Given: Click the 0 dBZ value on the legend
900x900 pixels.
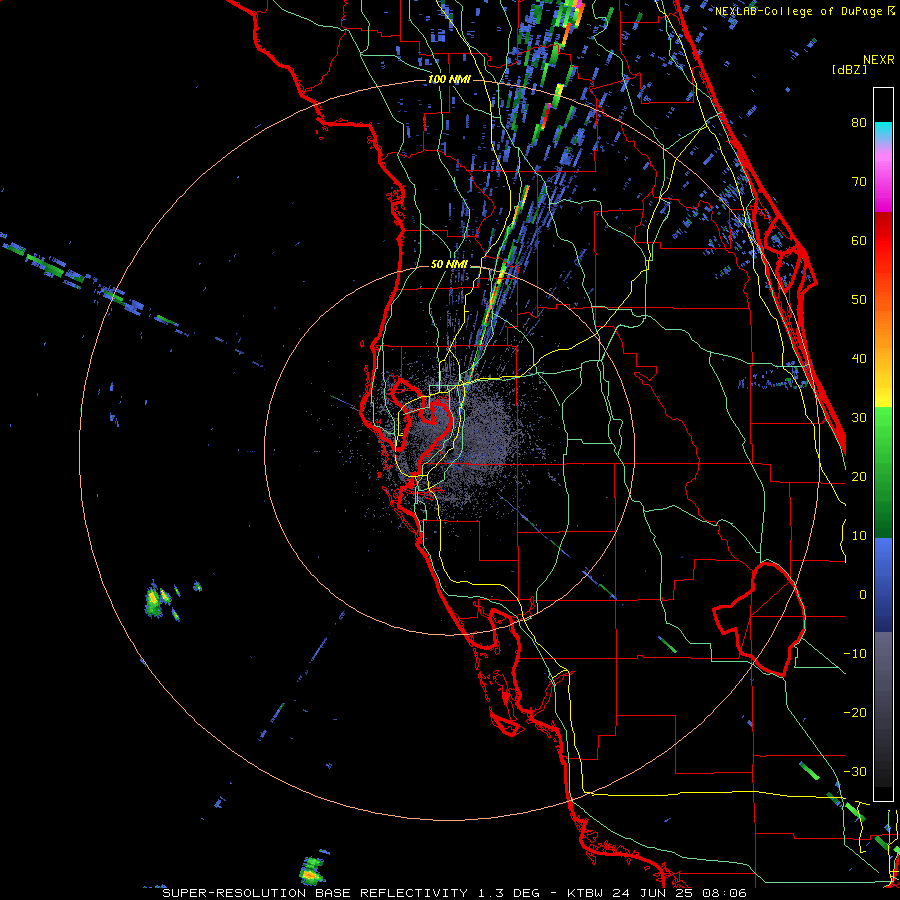Looking at the screenshot, I should (x=862, y=595).
